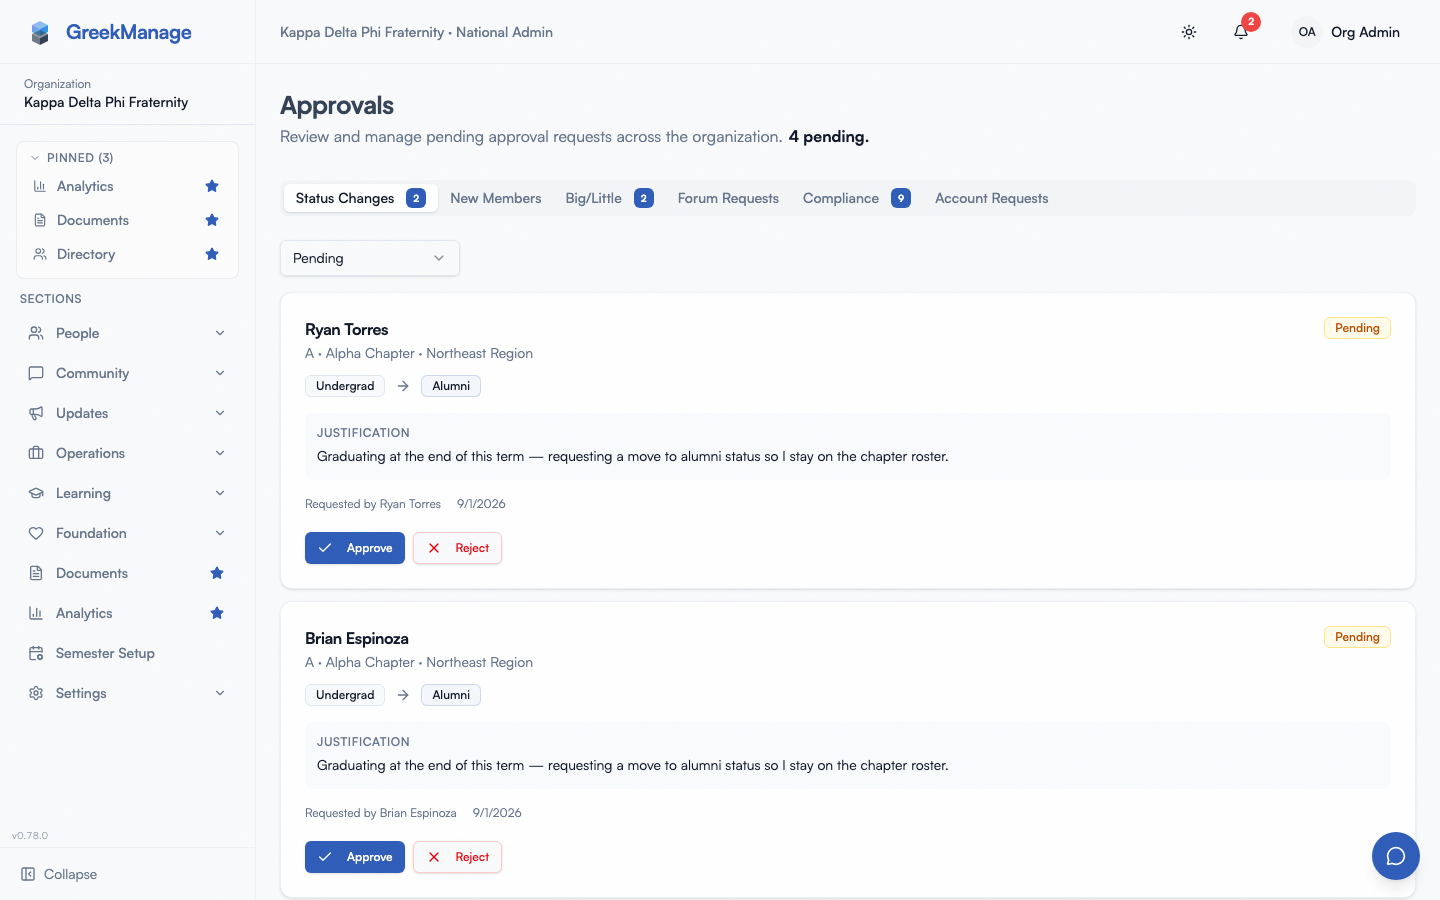Open the Org Admin user menu
Viewport: 1440px width, 900px height.
coord(1347,32)
